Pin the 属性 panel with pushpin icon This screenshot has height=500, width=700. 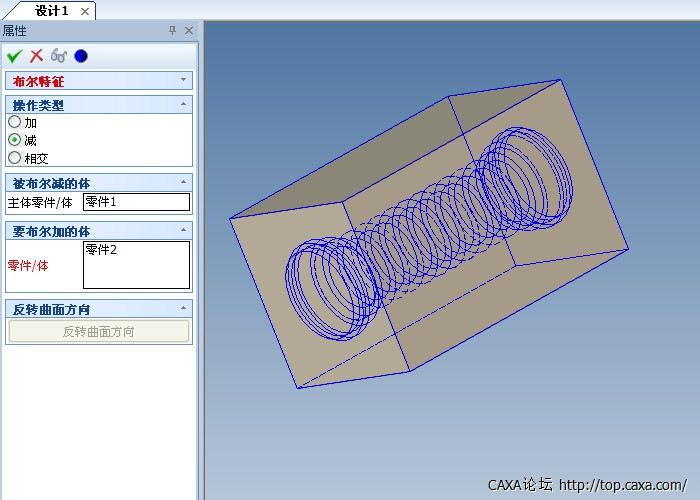coord(172,31)
